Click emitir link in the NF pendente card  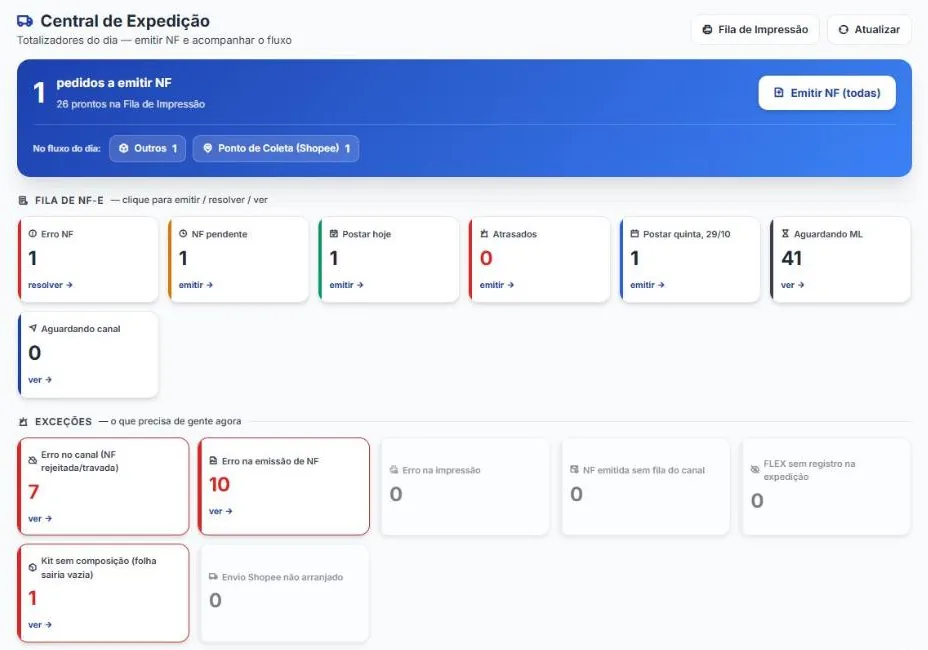[x=196, y=285]
